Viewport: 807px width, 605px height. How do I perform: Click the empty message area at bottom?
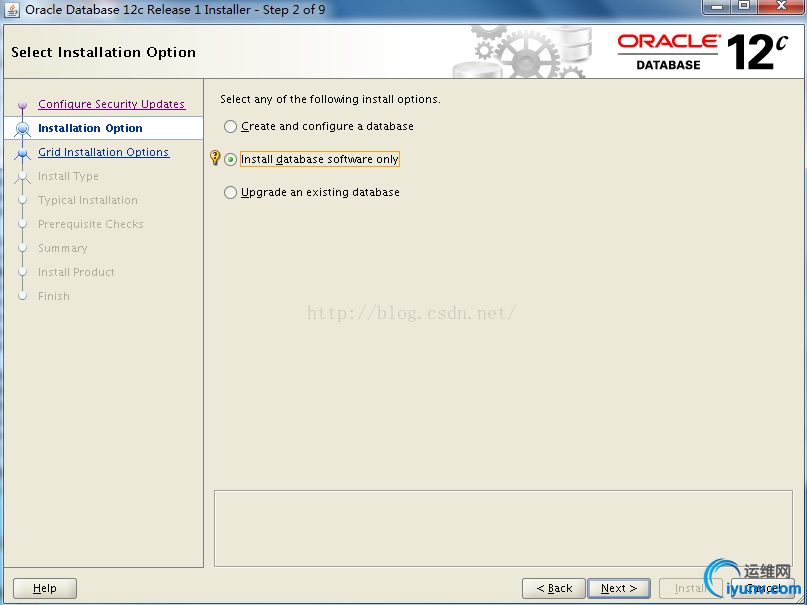tap(503, 528)
